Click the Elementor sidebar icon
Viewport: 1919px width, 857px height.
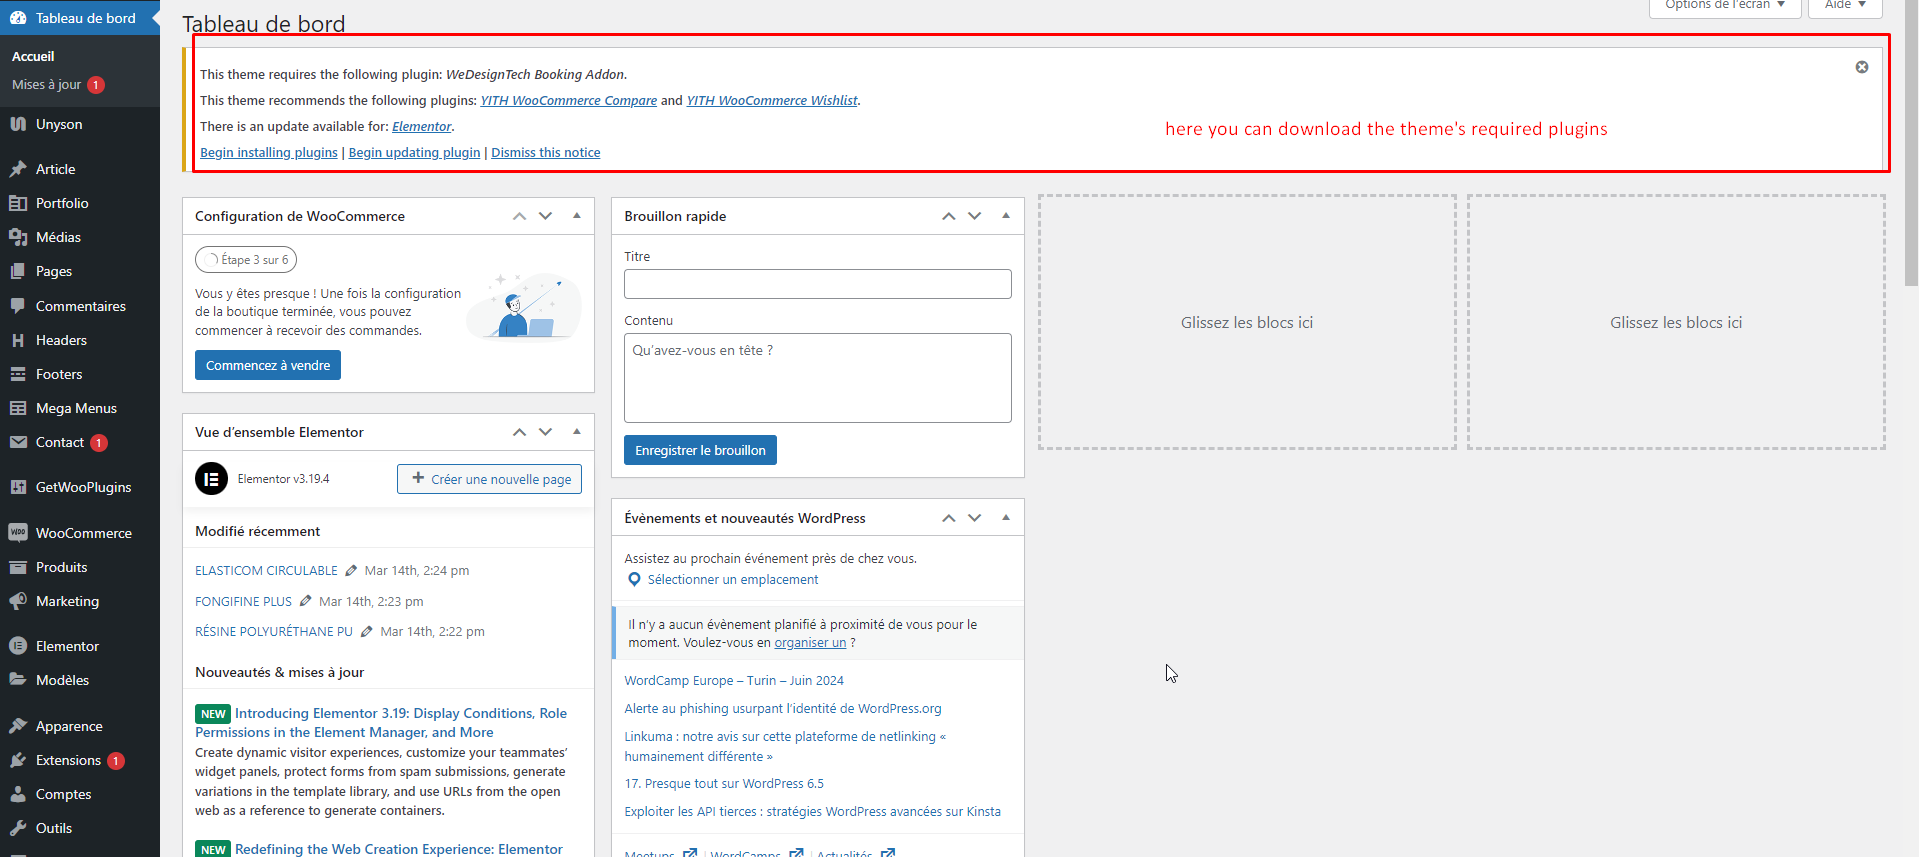18,646
